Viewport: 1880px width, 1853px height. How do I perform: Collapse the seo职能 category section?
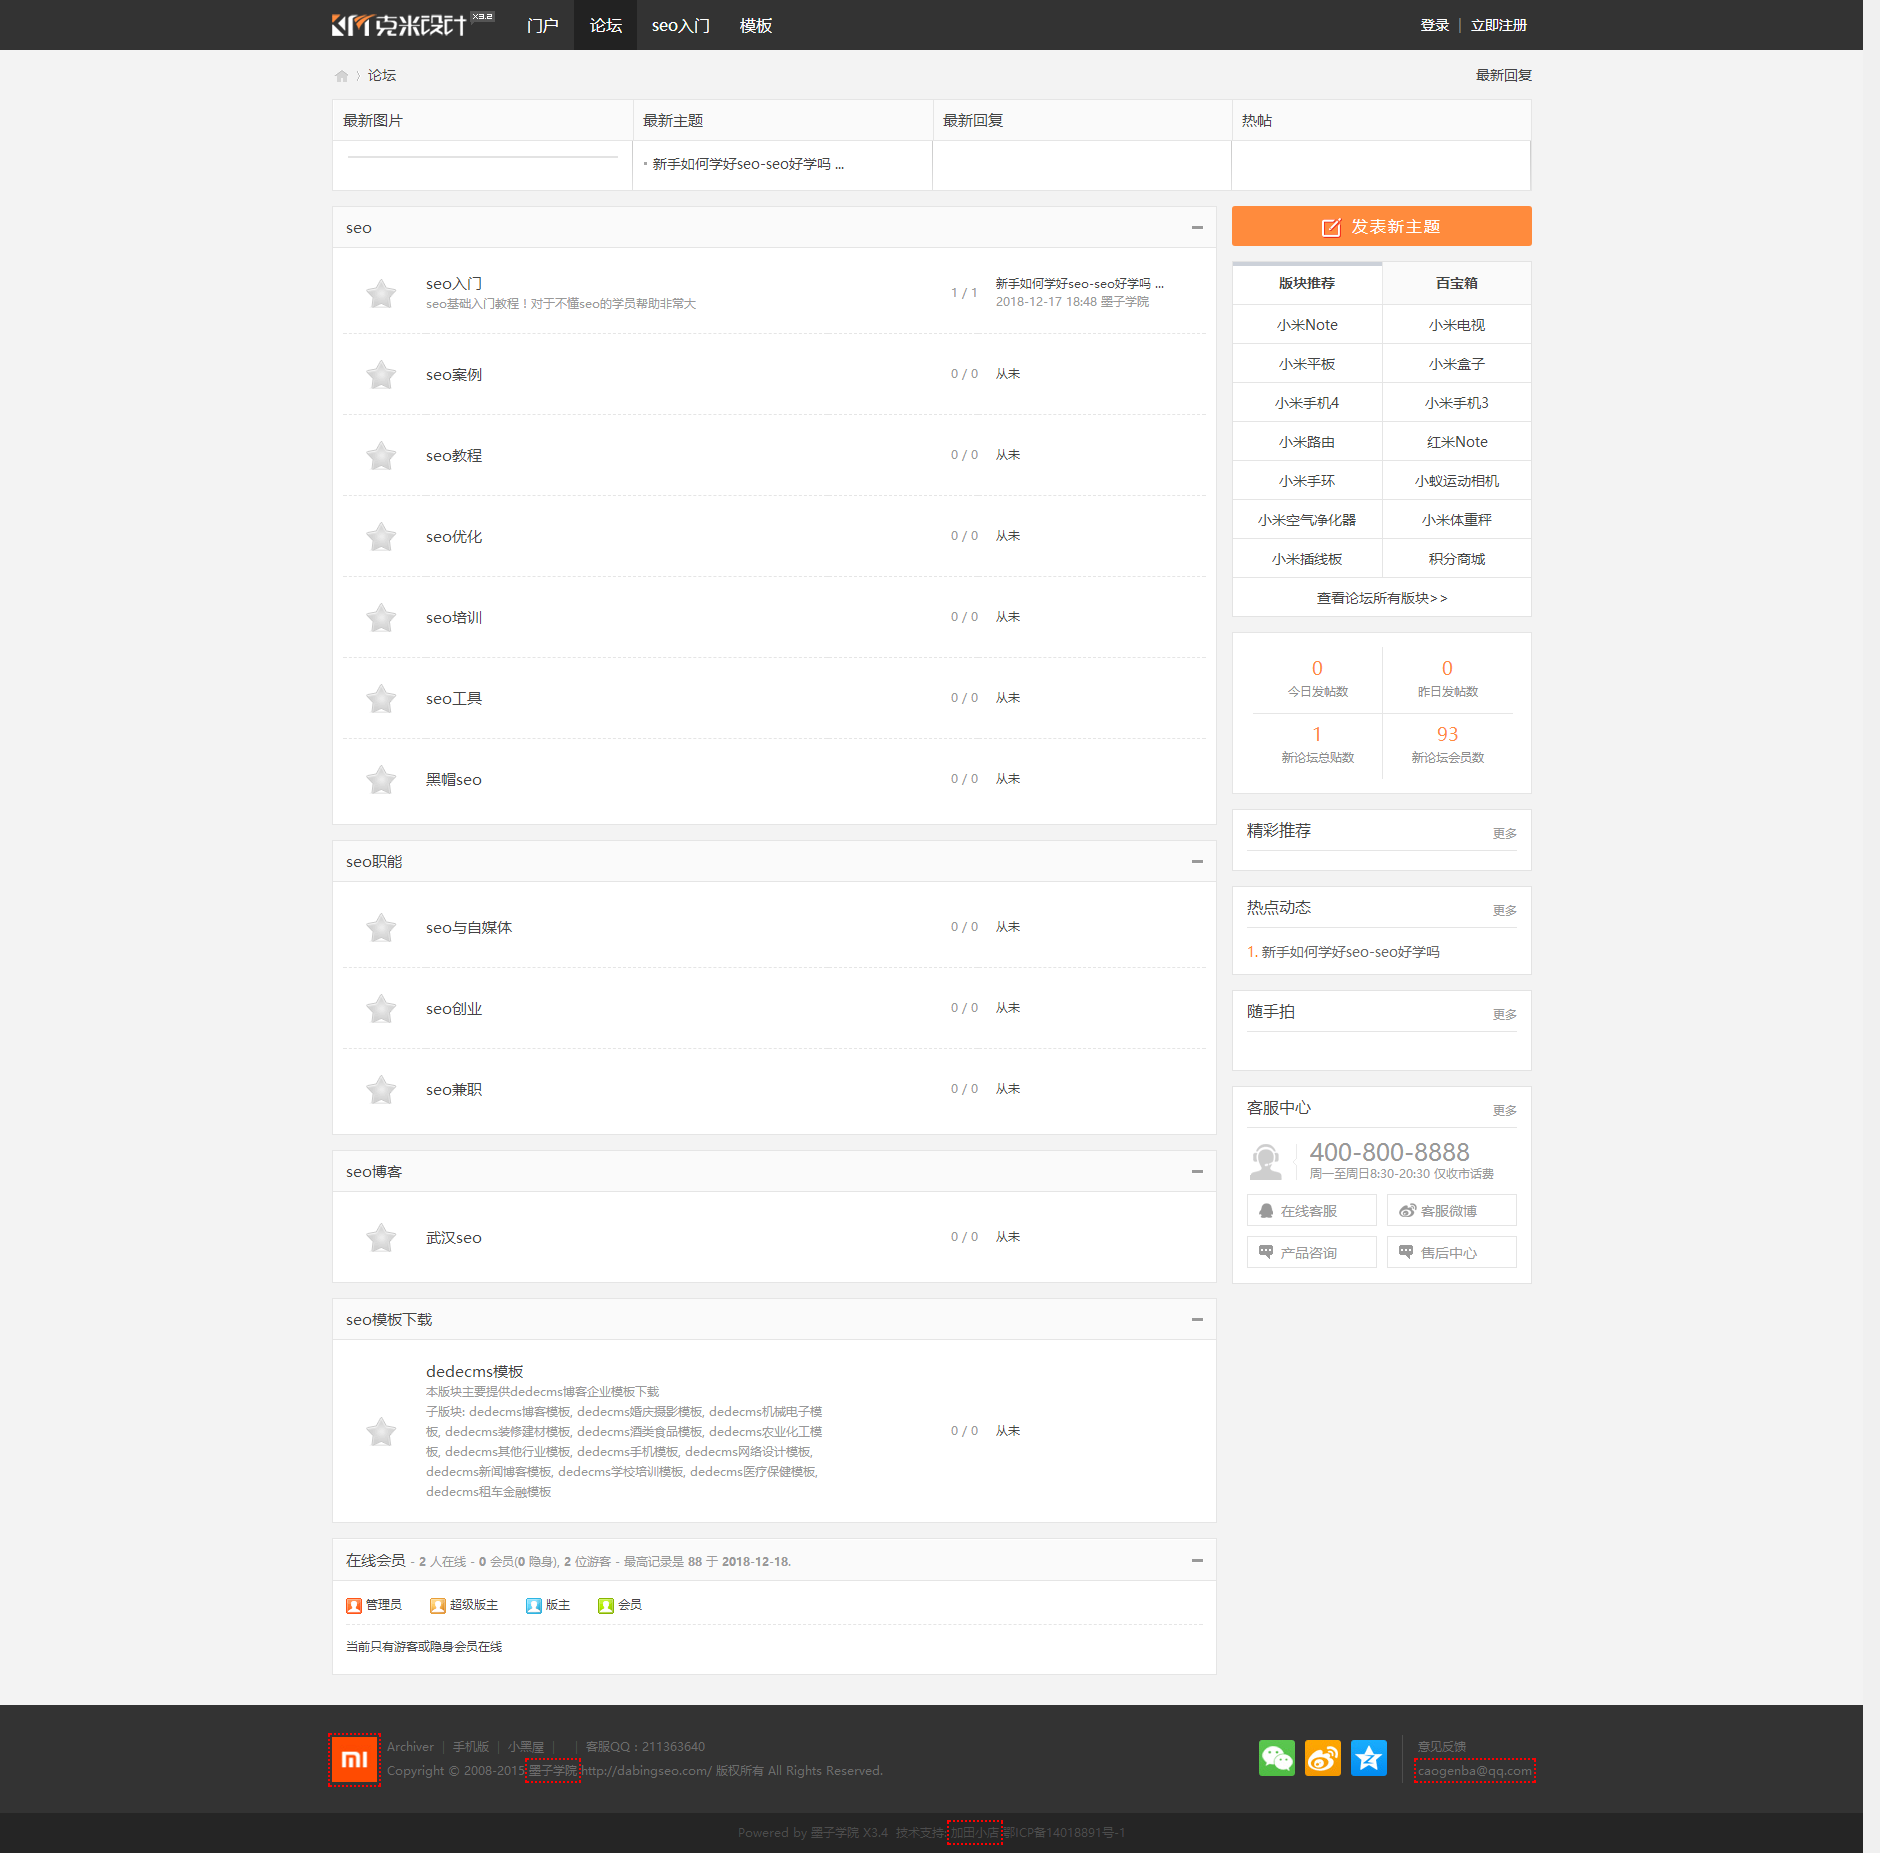click(1196, 861)
